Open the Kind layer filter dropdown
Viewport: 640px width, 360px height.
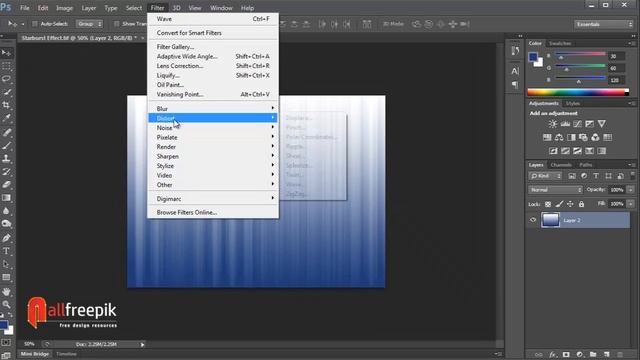pyautogui.click(x=545, y=176)
